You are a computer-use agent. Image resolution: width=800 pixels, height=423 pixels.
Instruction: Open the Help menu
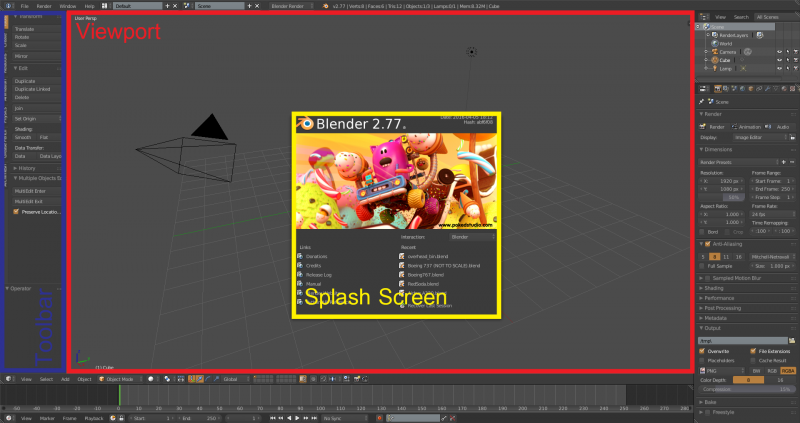pyautogui.click(x=89, y=6)
